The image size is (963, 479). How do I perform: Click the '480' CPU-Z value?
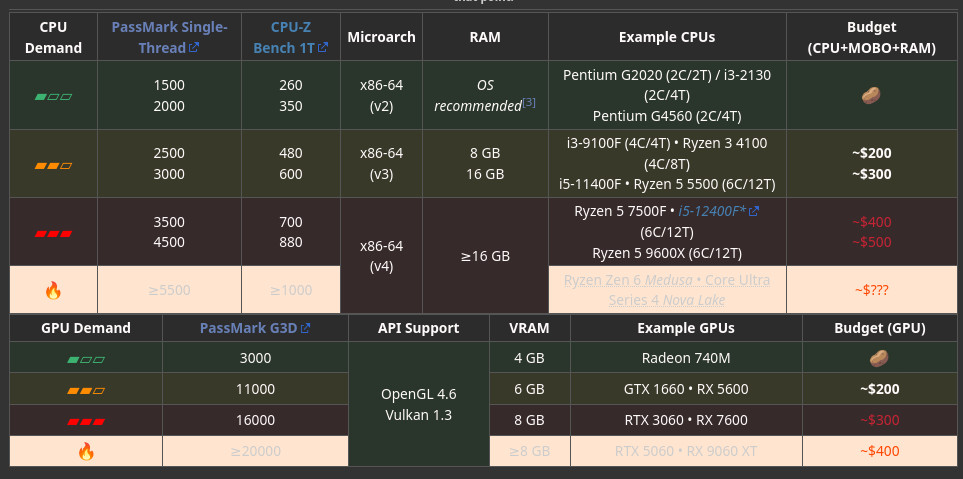pyautogui.click(x=290, y=154)
